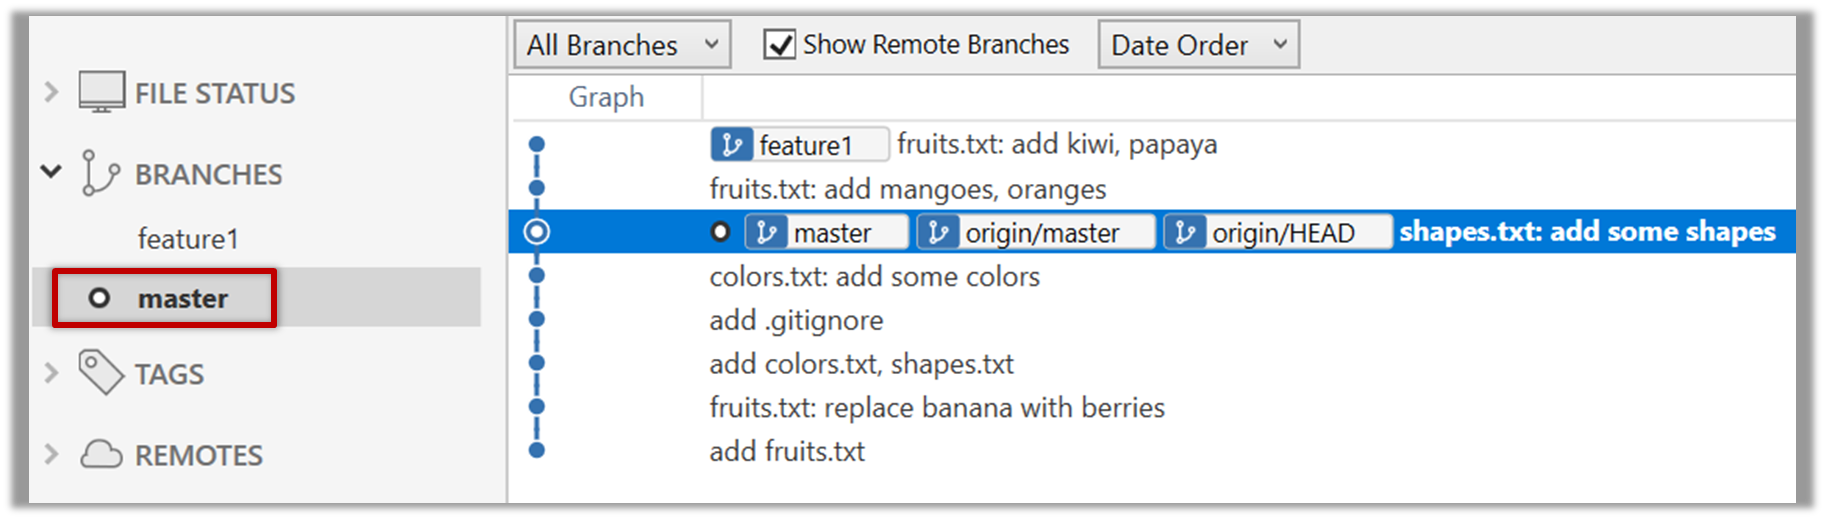Click the Tags label icon
This screenshot has height=519, width=1825.
tap(100, 373)
